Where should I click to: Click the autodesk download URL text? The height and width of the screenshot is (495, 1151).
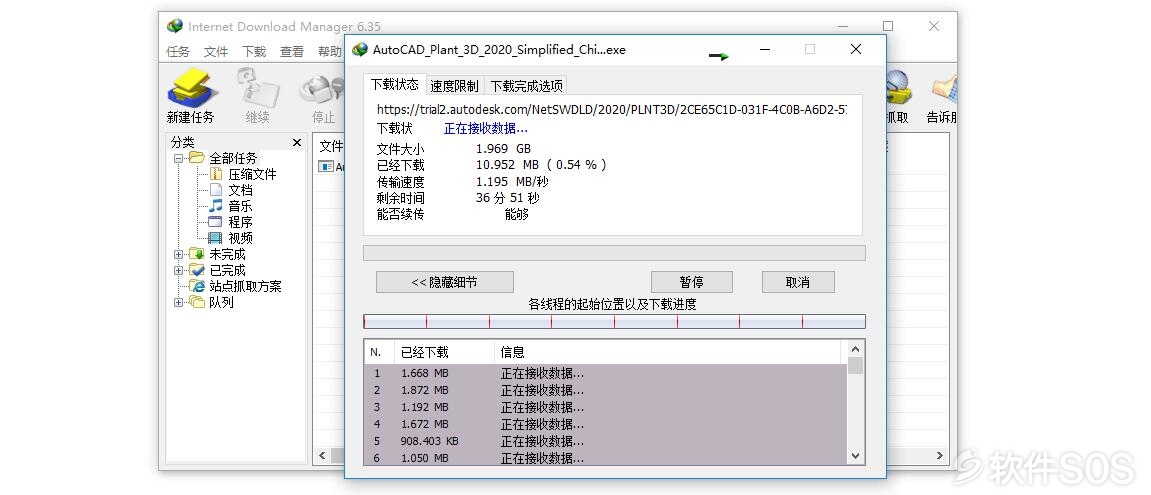611,109
